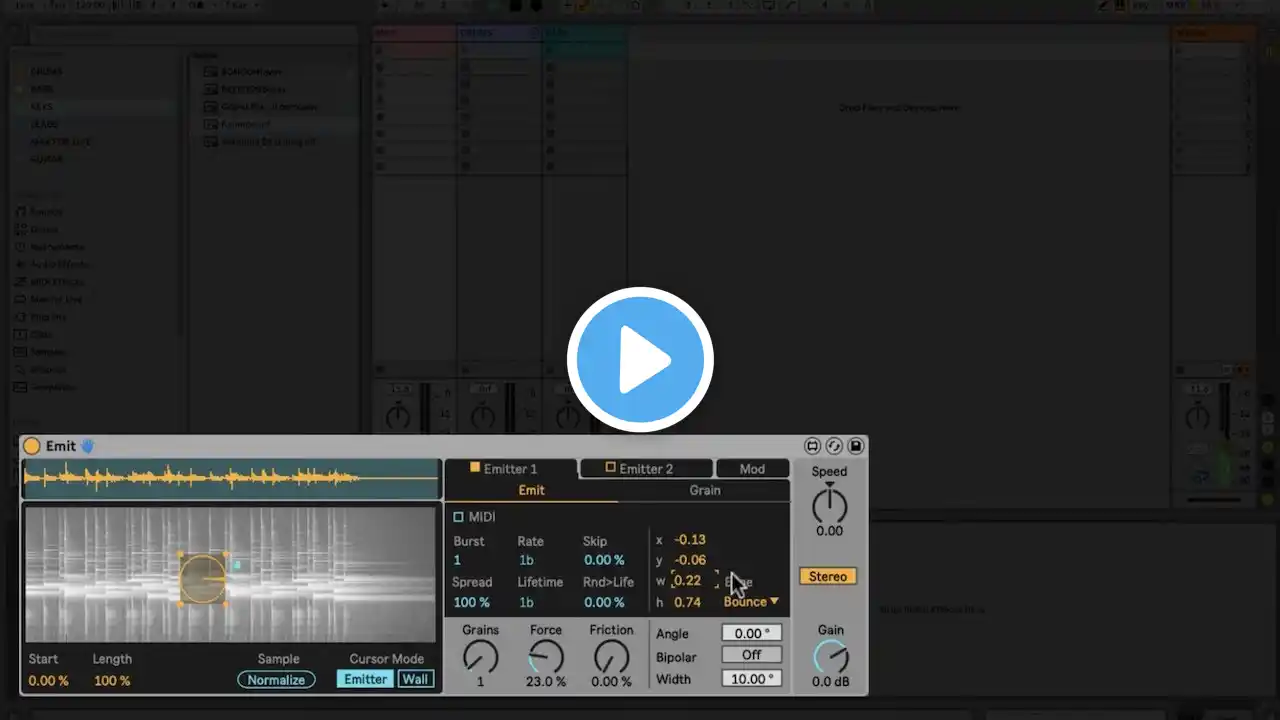Set Cursor Mode to Wall
The width and height of the screenshot is (1280, 720).
tap(415, 680)
